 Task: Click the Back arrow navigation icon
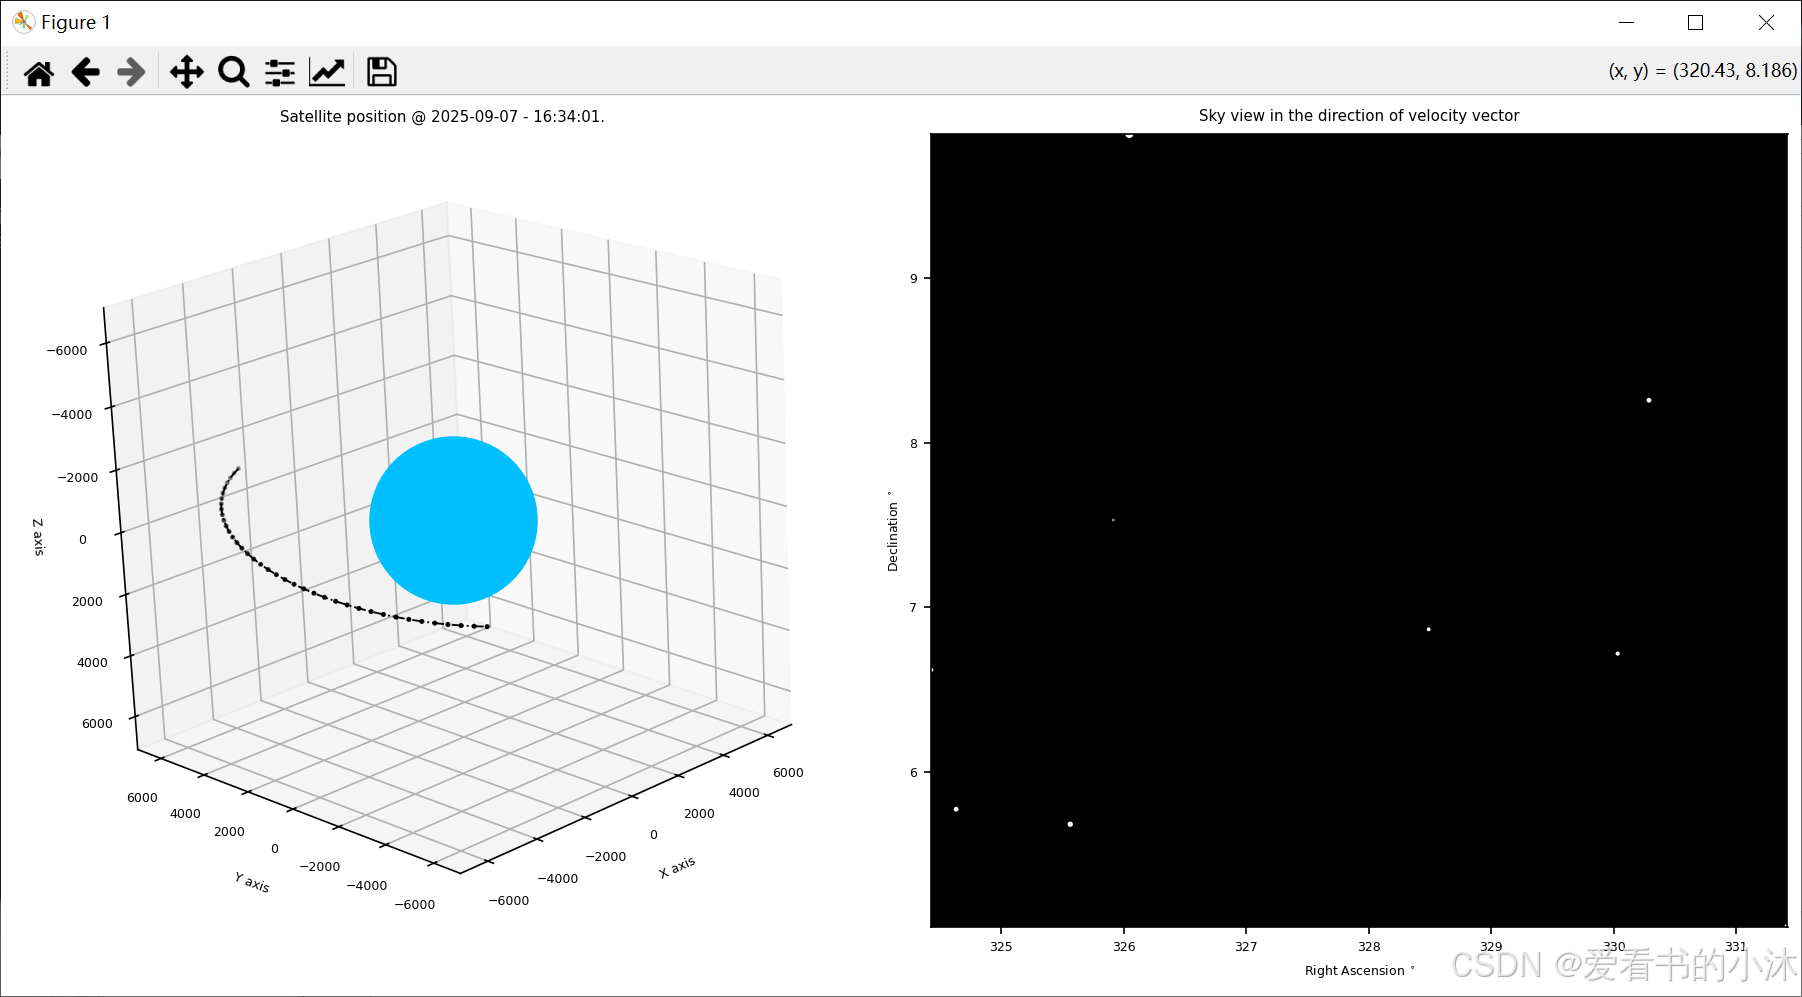pos(85,71)
